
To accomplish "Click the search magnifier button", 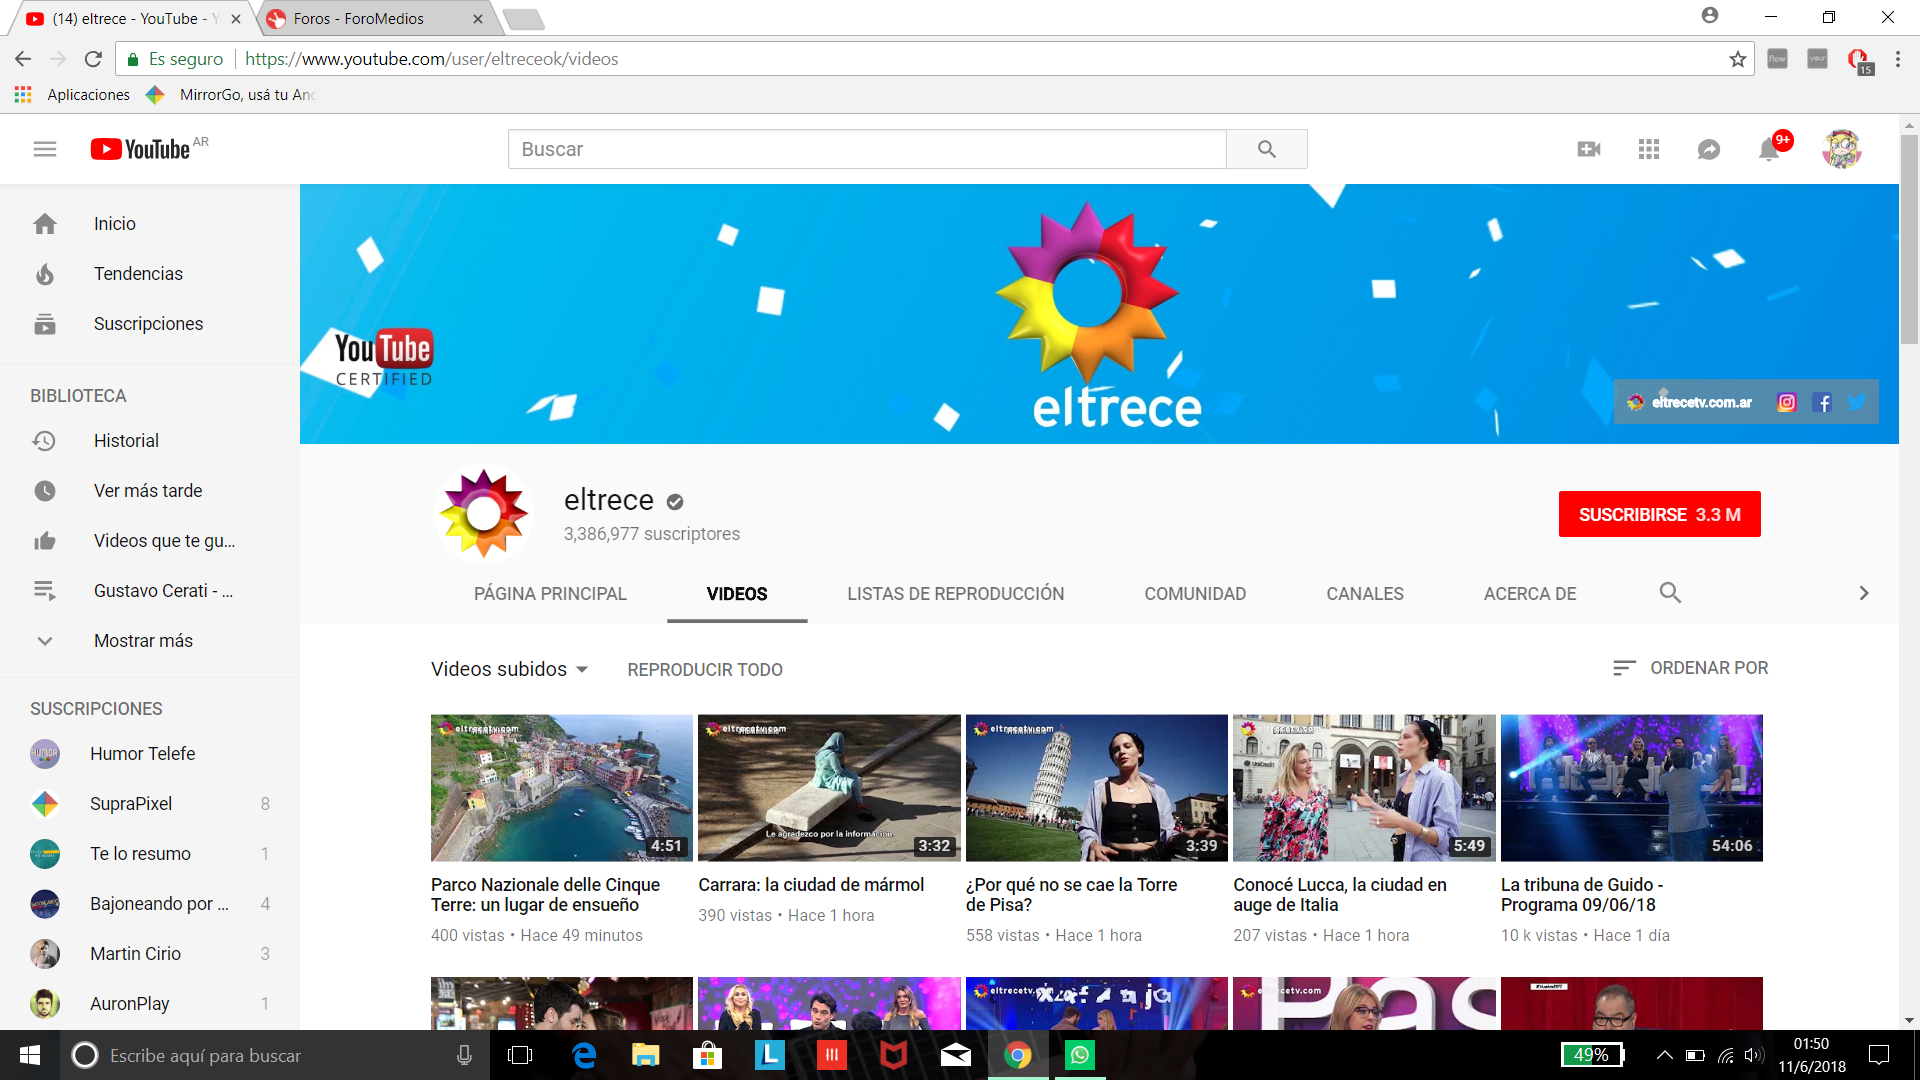I will coord(1267,149).
